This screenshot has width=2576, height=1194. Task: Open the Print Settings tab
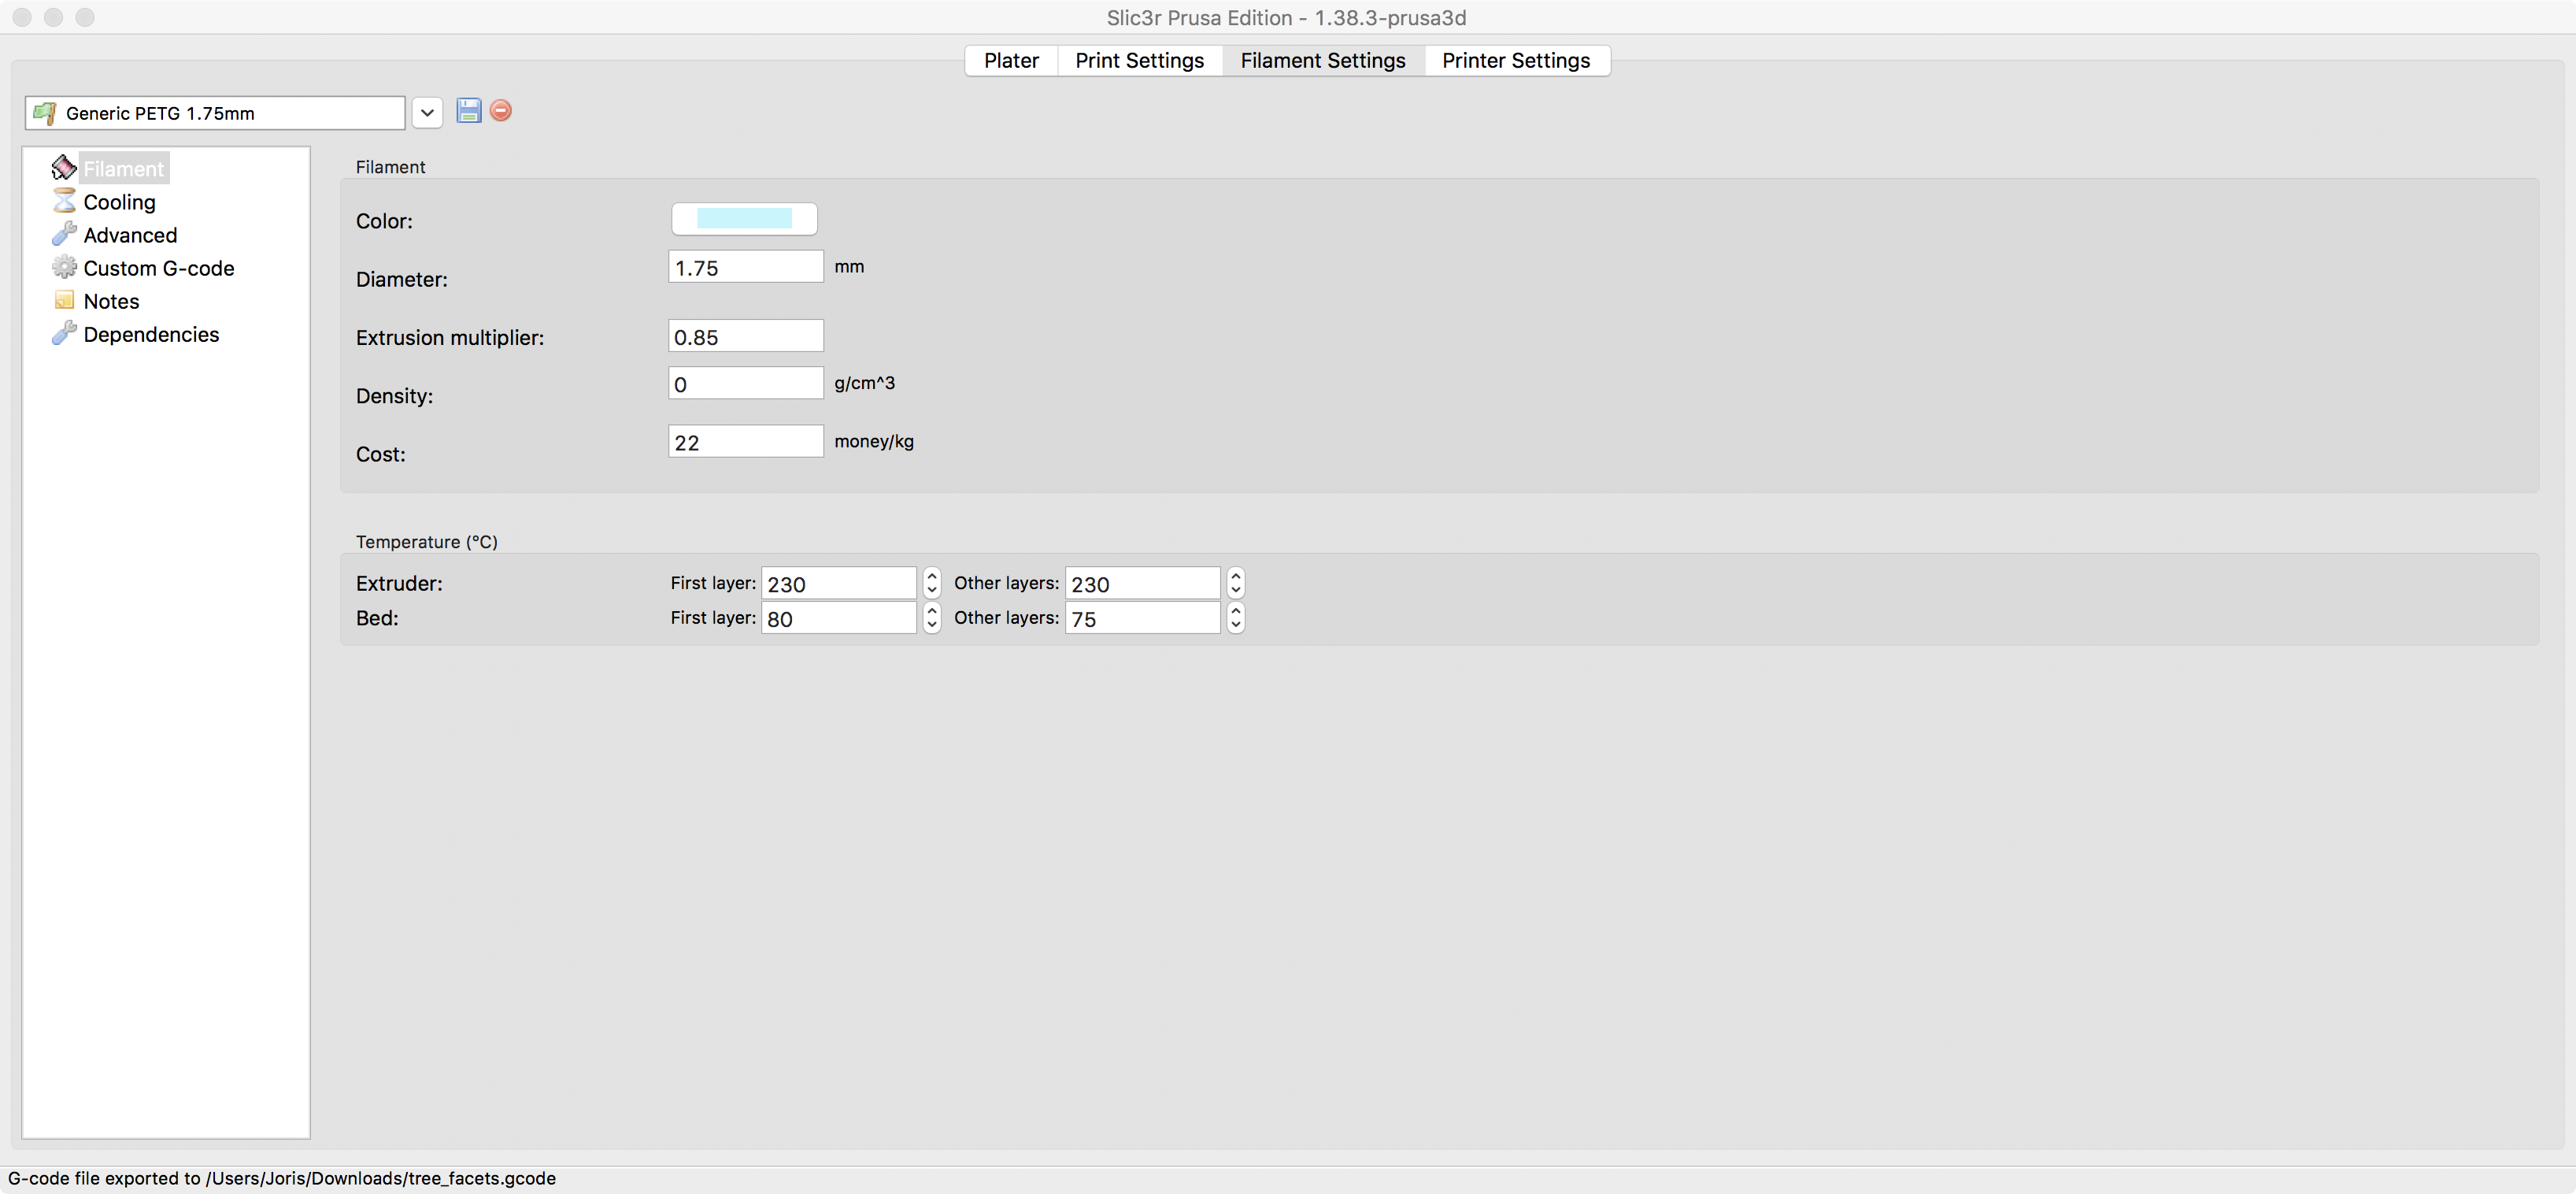point(1139,60)
